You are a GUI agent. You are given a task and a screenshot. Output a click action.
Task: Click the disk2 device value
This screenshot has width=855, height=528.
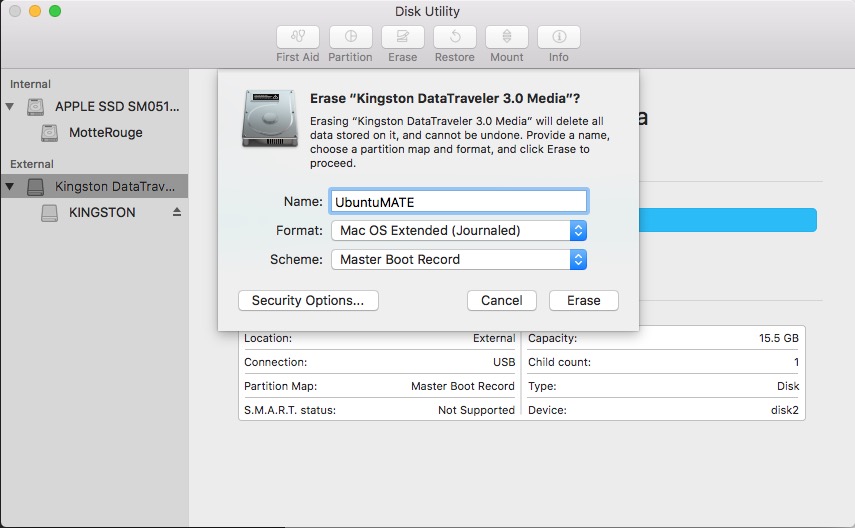point(785,410)
